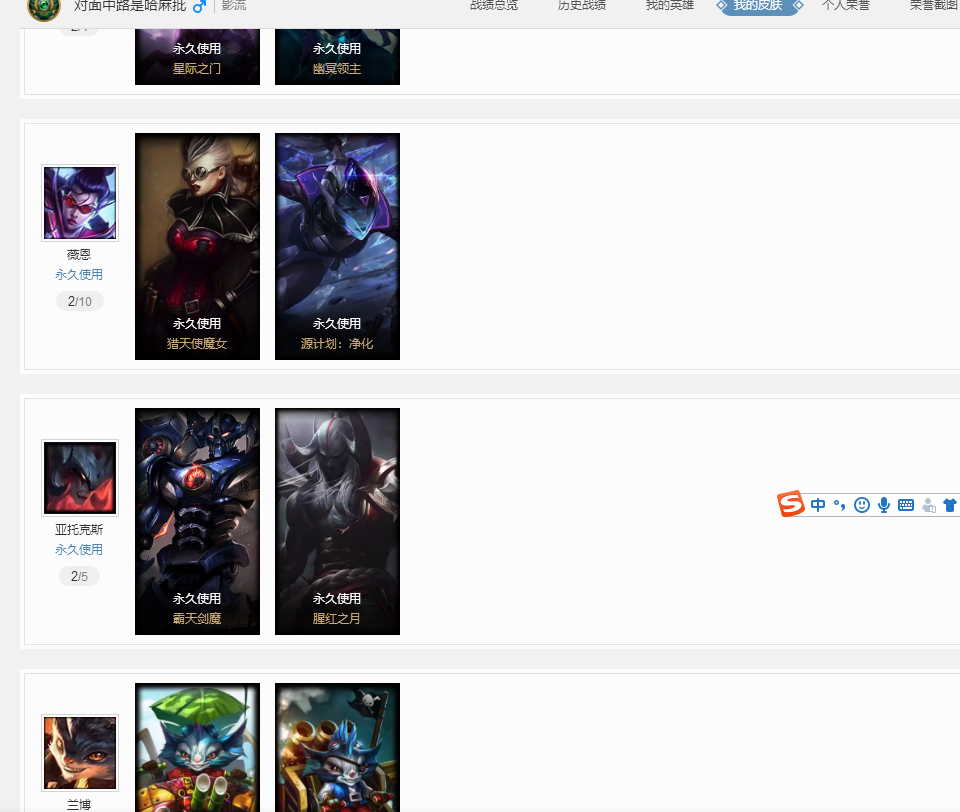
Task: Open the 我的英雄 tab
Action: point(670,6)
